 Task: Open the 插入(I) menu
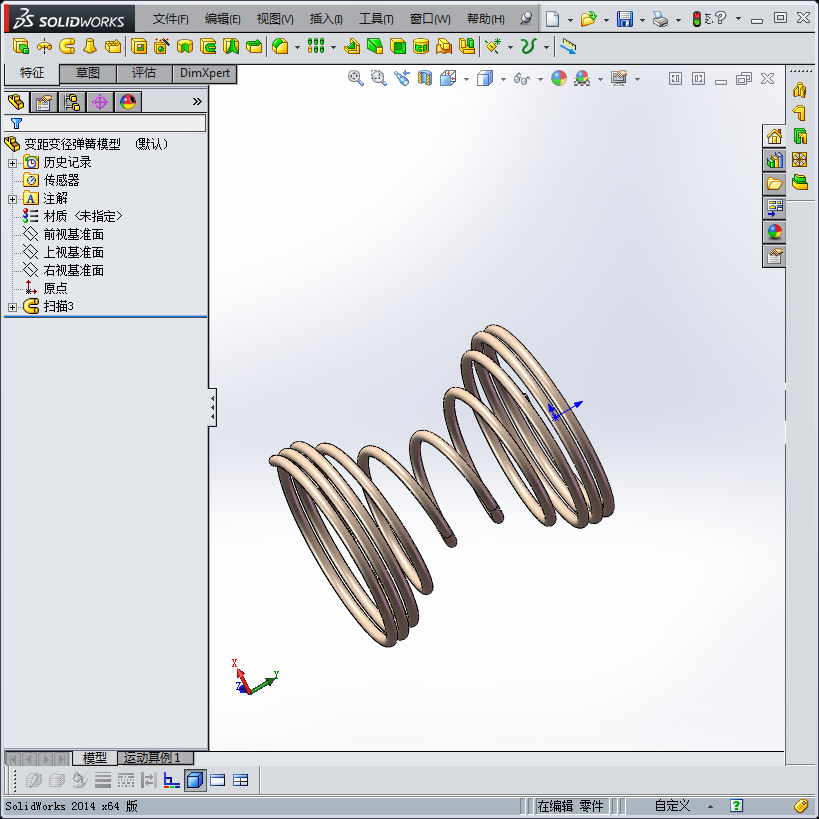[326, 19]
